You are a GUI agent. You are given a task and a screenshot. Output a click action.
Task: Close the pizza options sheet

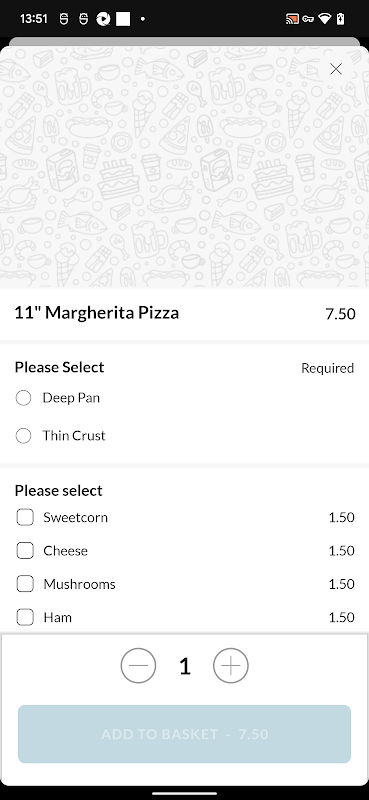(336, 69)
